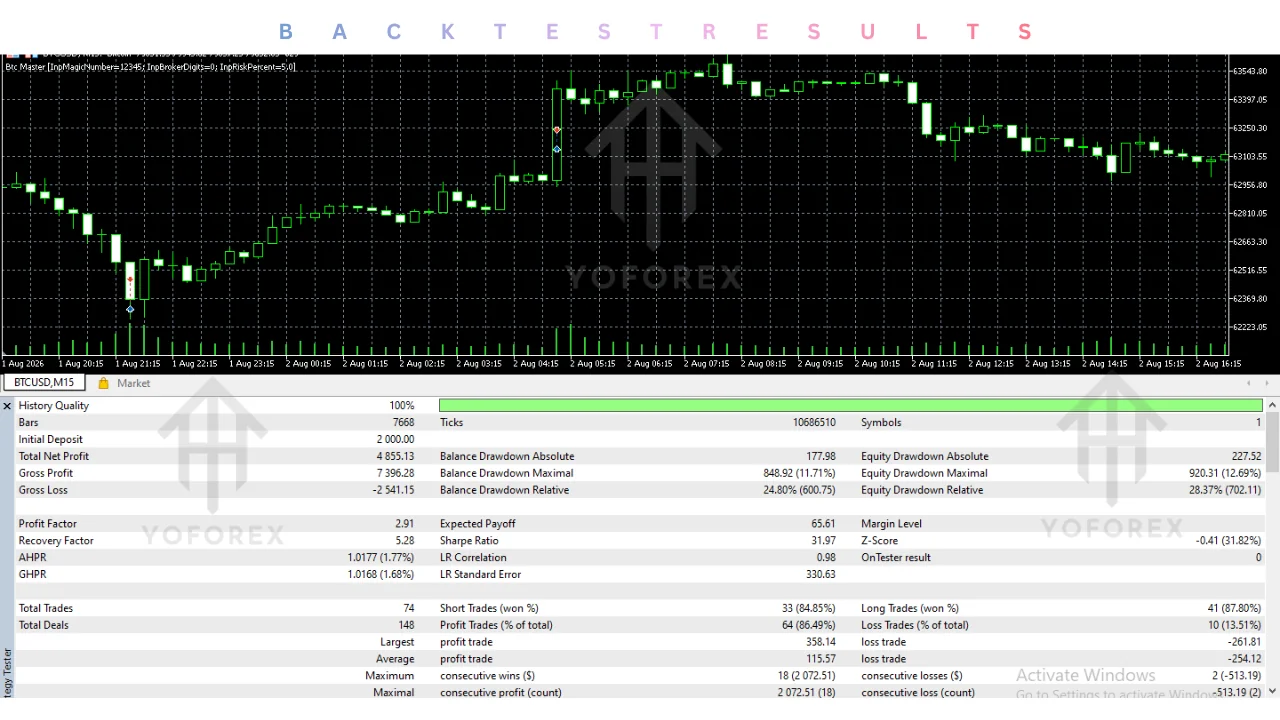Click 'Loss Trades (% of total)' value 10 (13.51%)
The image size is (1280, 720).
pyautogui.click(x=1234, y=625)
